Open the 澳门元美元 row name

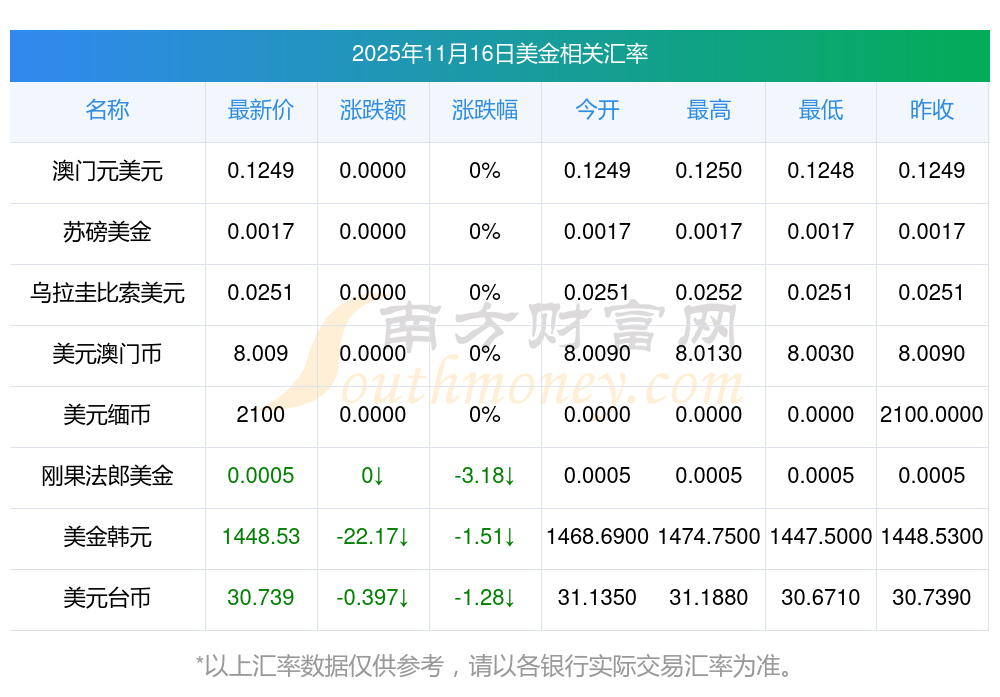107,171
